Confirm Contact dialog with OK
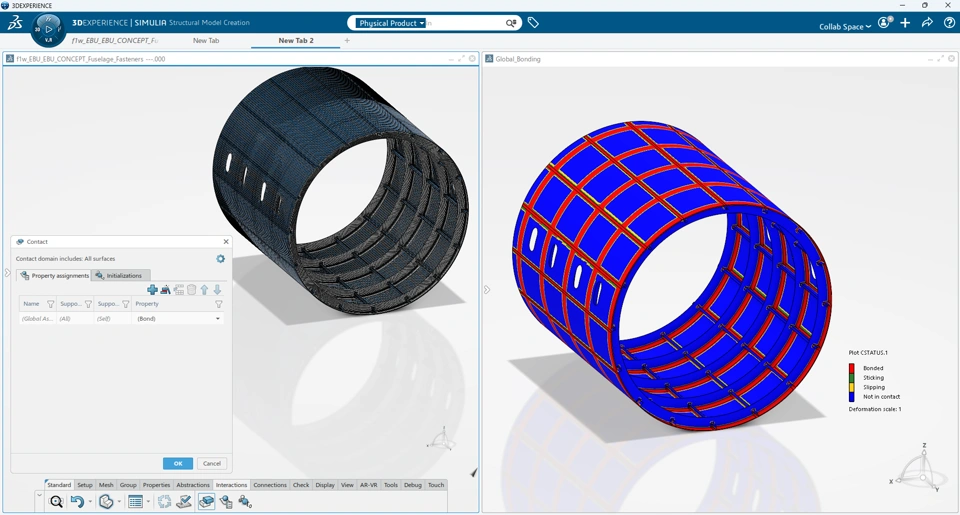The image size is (960, 515). pyautogui.click(x=178, y=464)
